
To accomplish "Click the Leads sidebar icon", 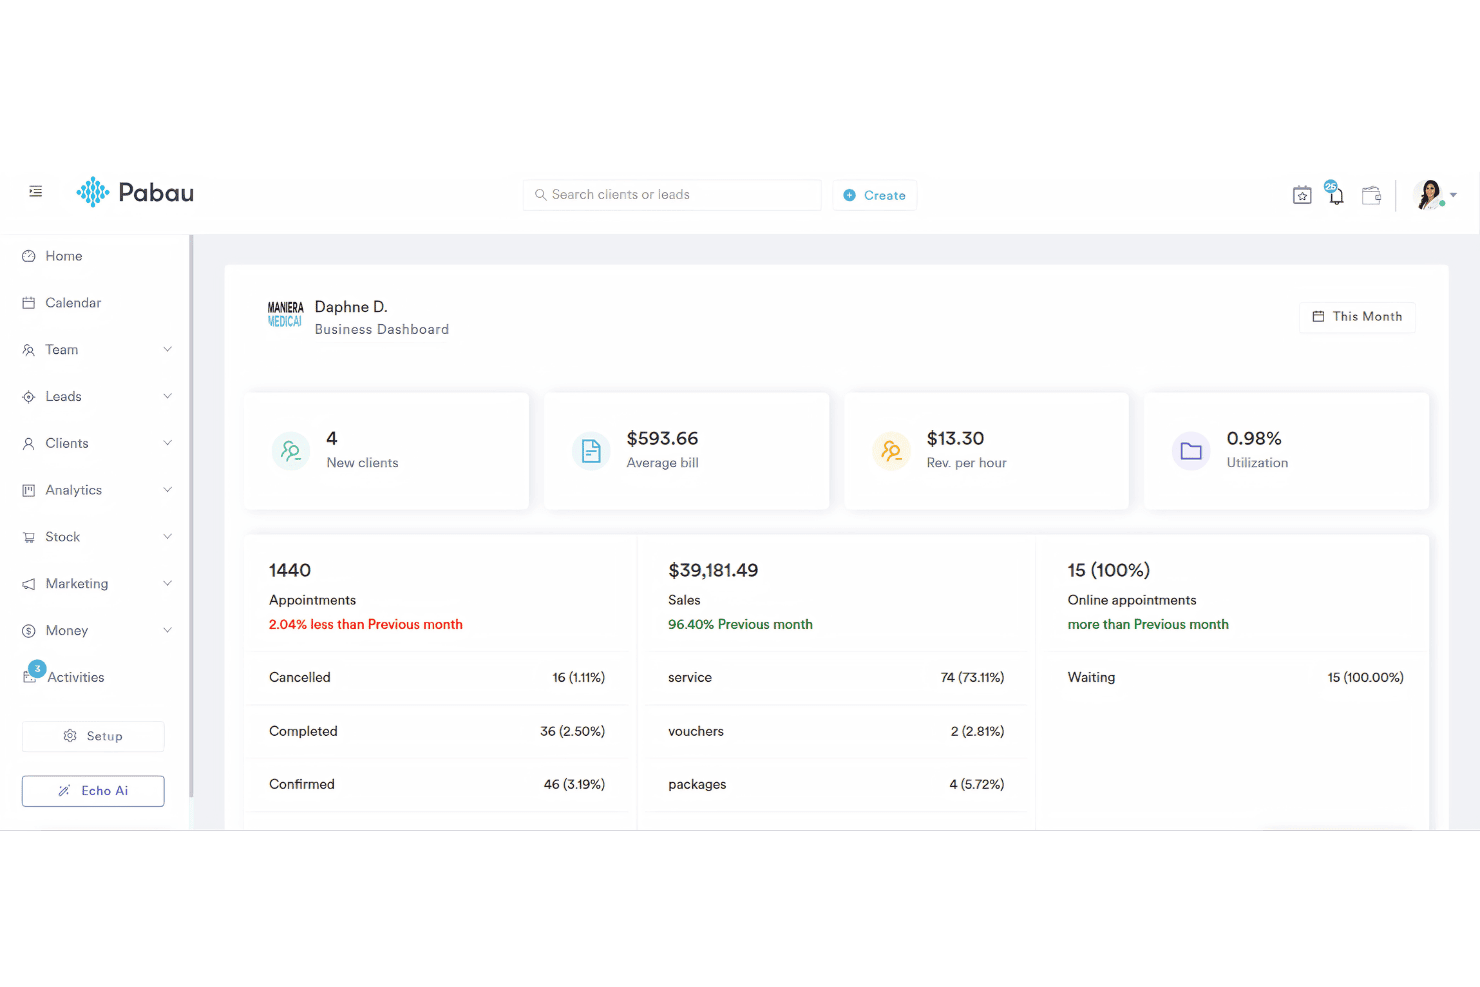I will tap(29, 397).
